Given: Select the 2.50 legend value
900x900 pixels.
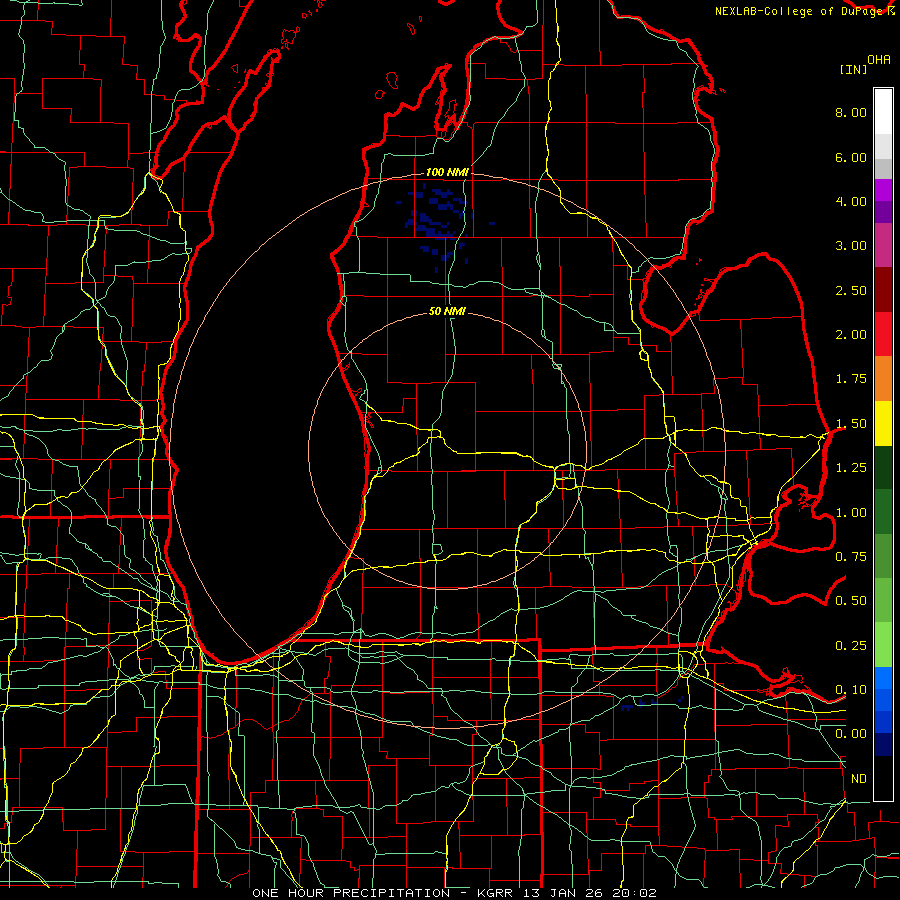Looking at the screenshot, I should pyautogui.click(x=851, y=290).
